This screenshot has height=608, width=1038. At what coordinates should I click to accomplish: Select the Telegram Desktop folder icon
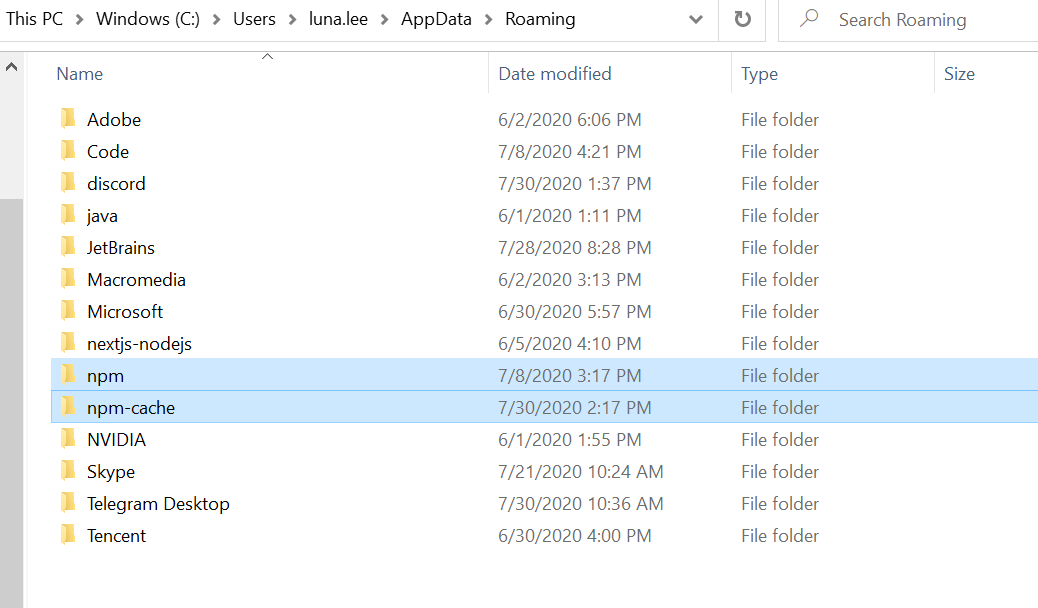[68, 503]
